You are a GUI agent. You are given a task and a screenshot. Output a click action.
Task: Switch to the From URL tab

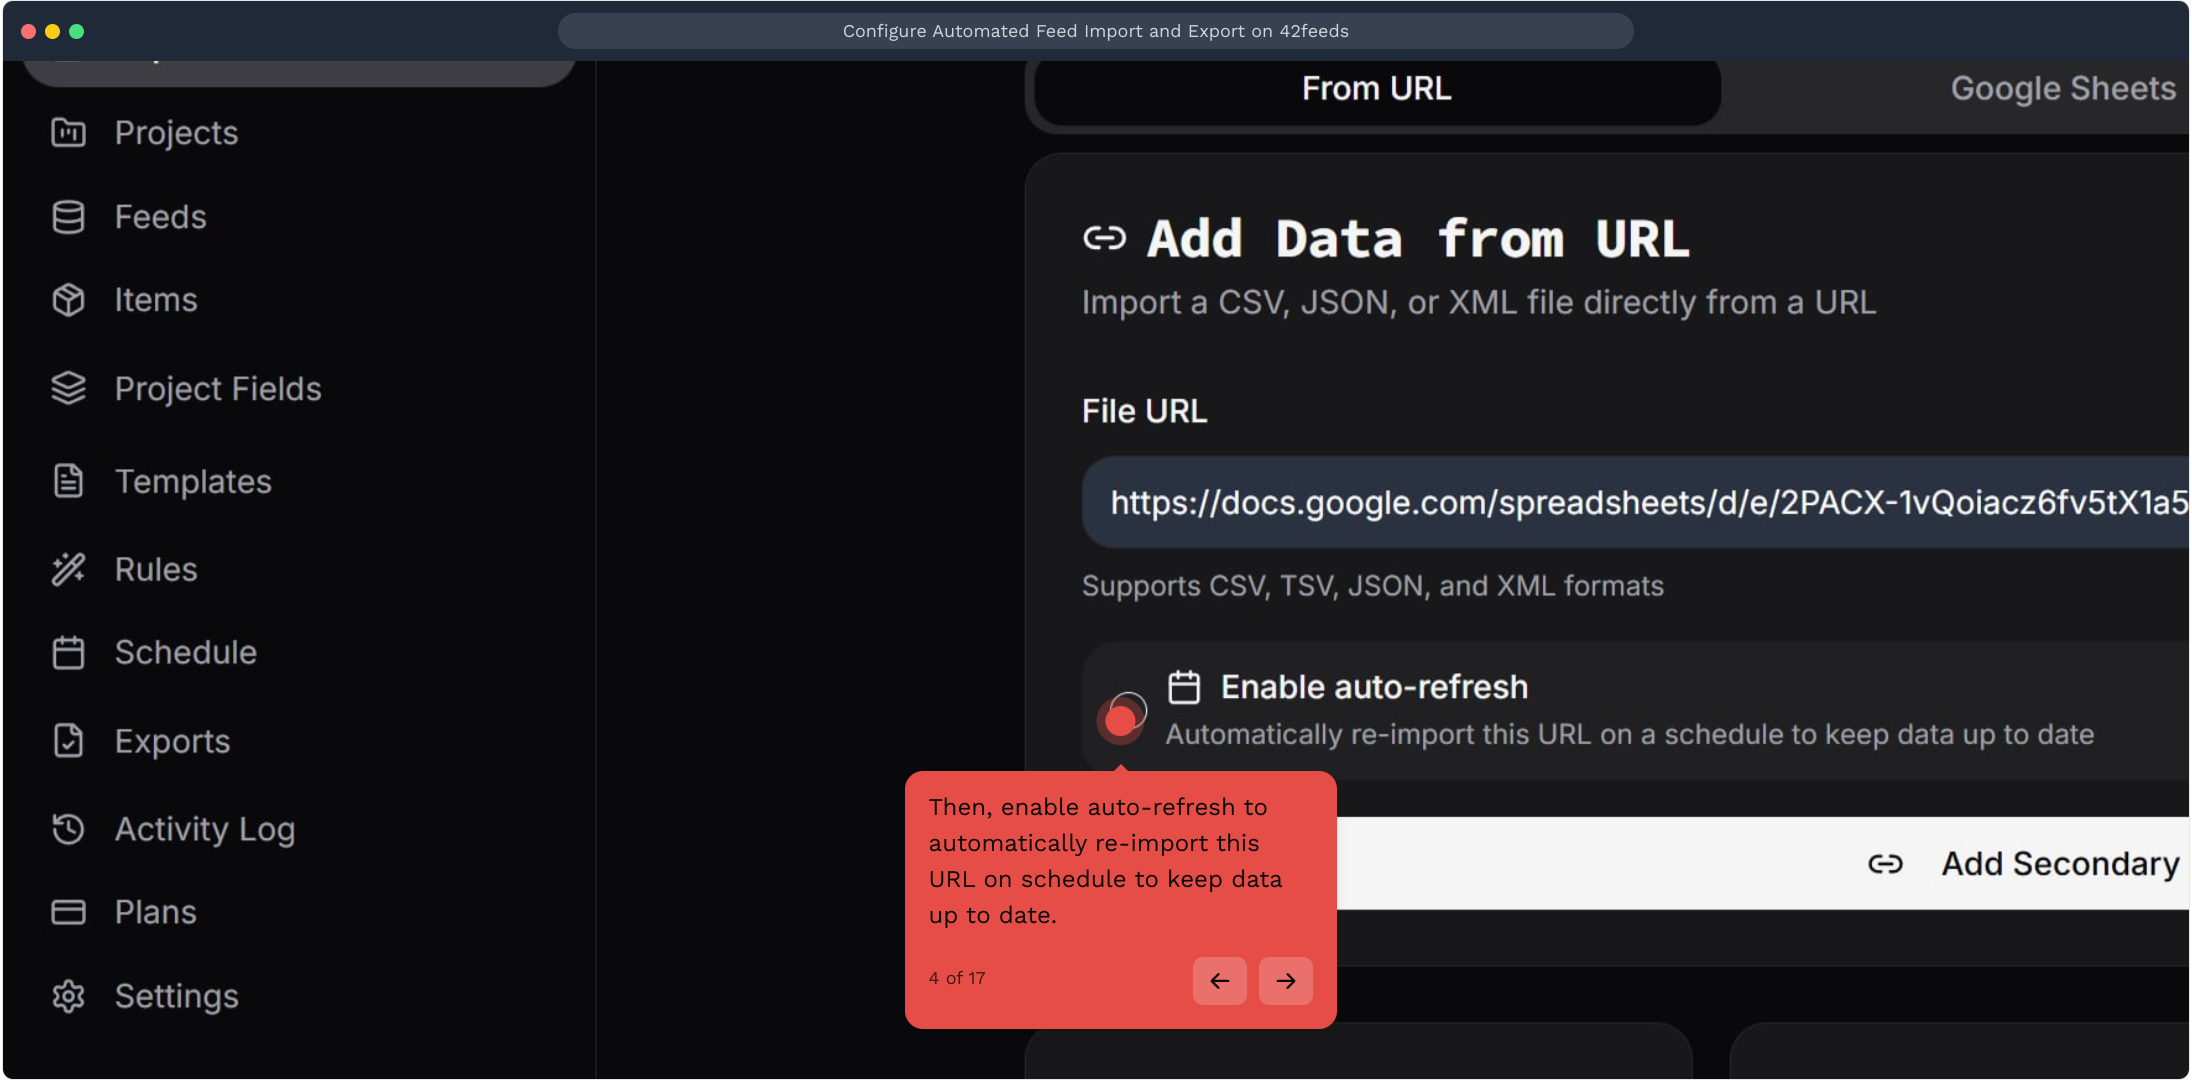pyautogui.click(x=1376, y=89)
